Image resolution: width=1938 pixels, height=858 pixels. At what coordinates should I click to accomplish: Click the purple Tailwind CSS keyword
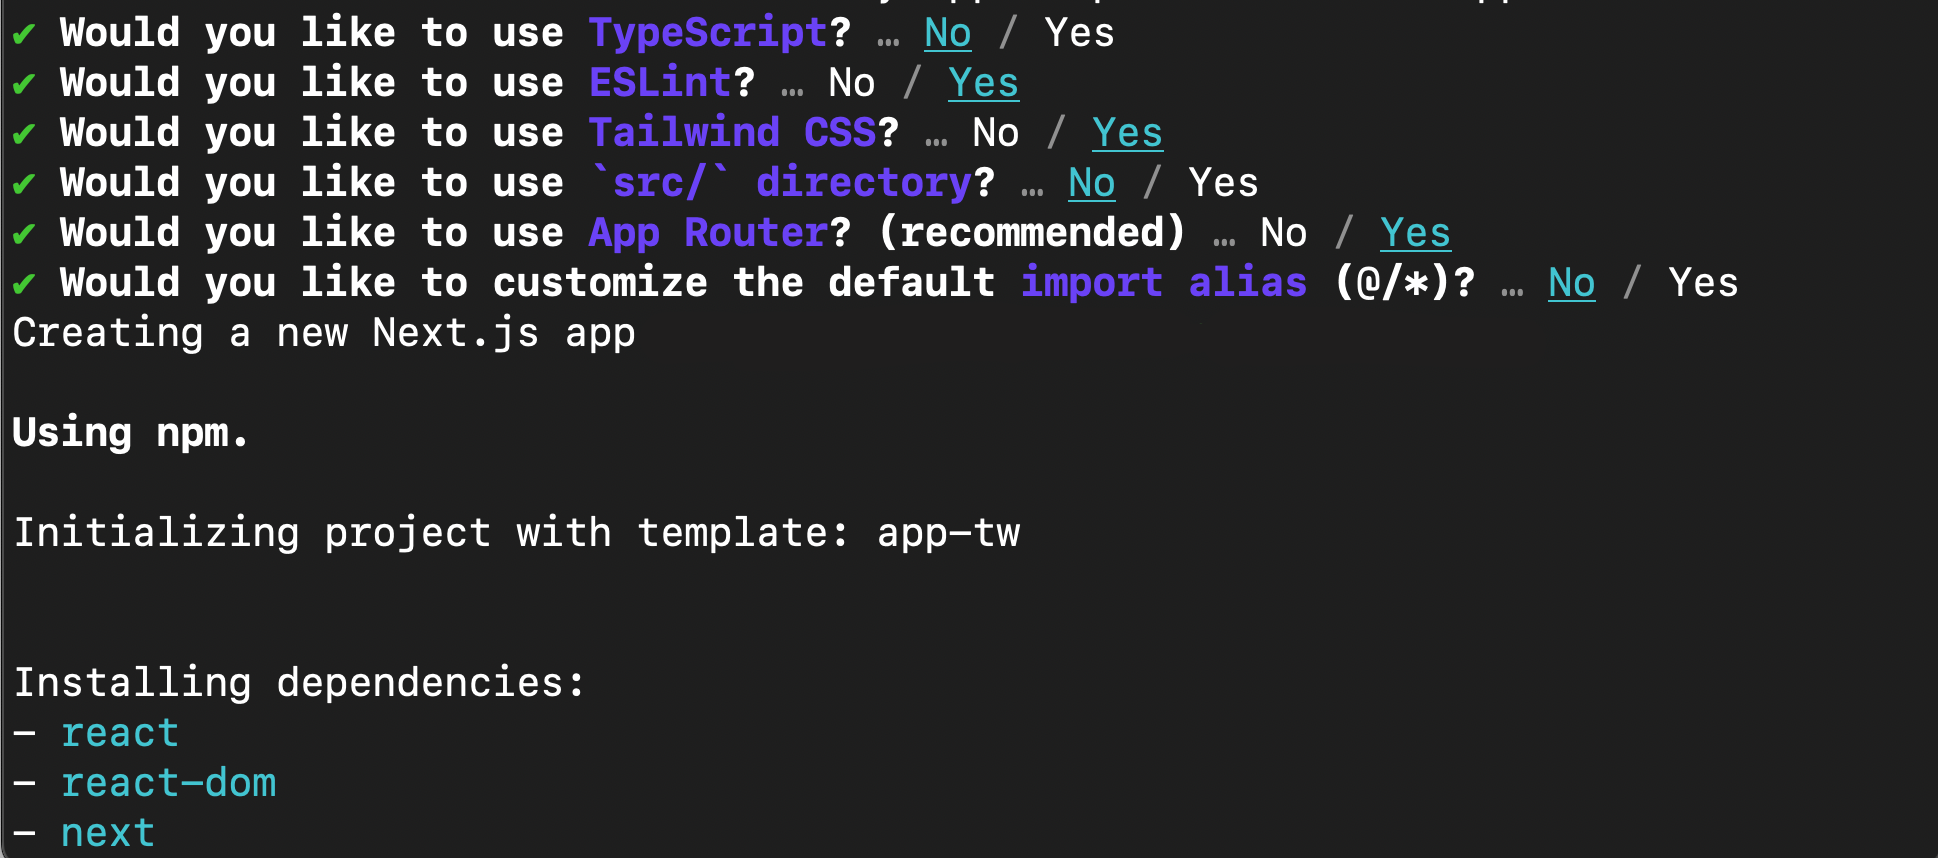coord(733,134)
